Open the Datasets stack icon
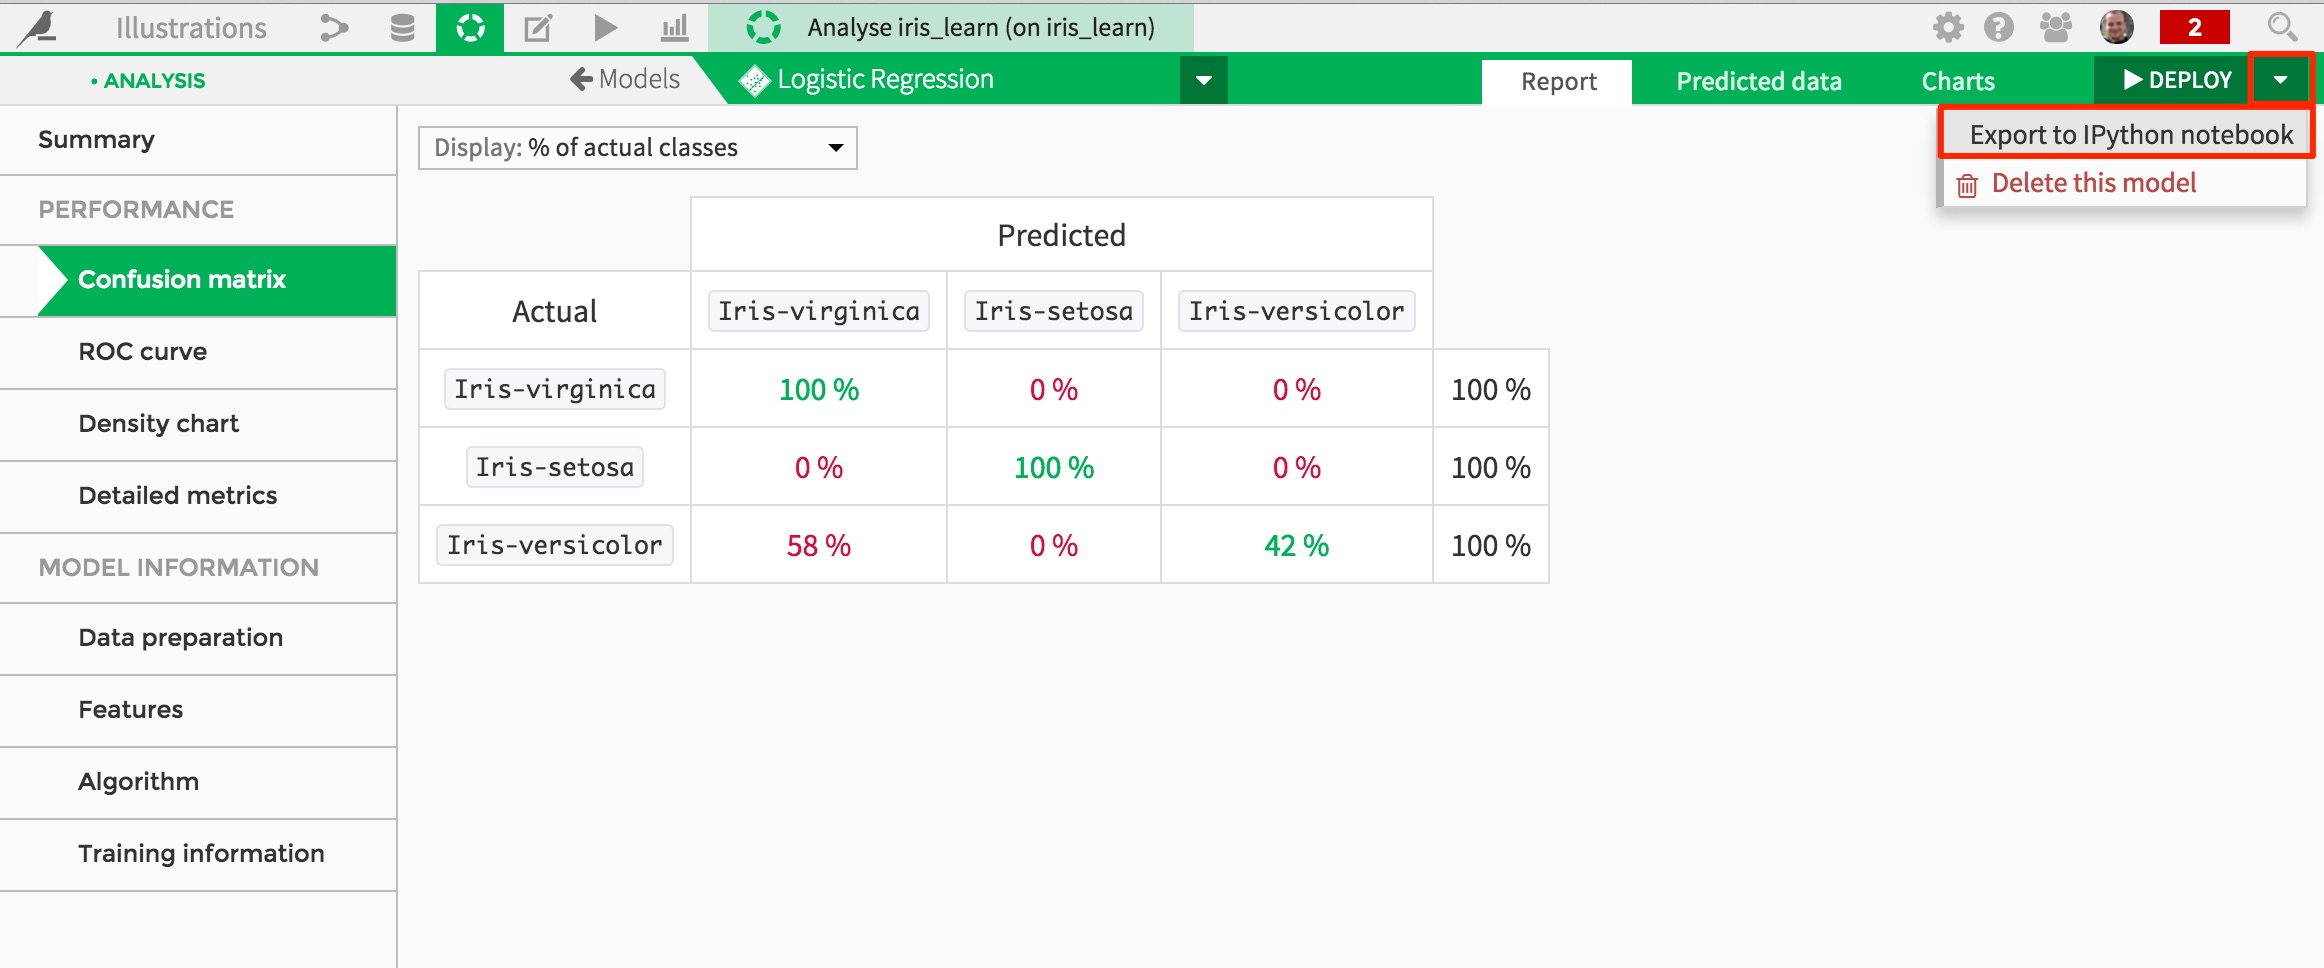The width and height of the screenshot is (2324, 968). coord(402,28)
